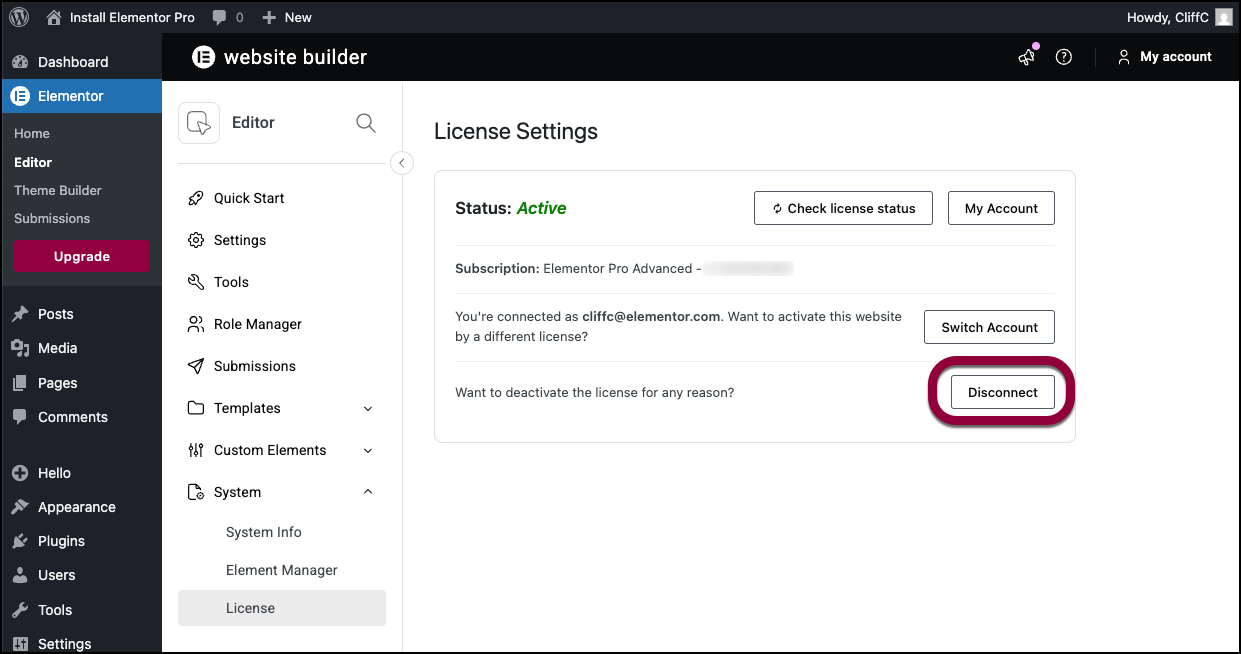Collapse the System section
The height and width of the screenshot is (654, 1241).
pyautogui.click(x=368, y=492)
